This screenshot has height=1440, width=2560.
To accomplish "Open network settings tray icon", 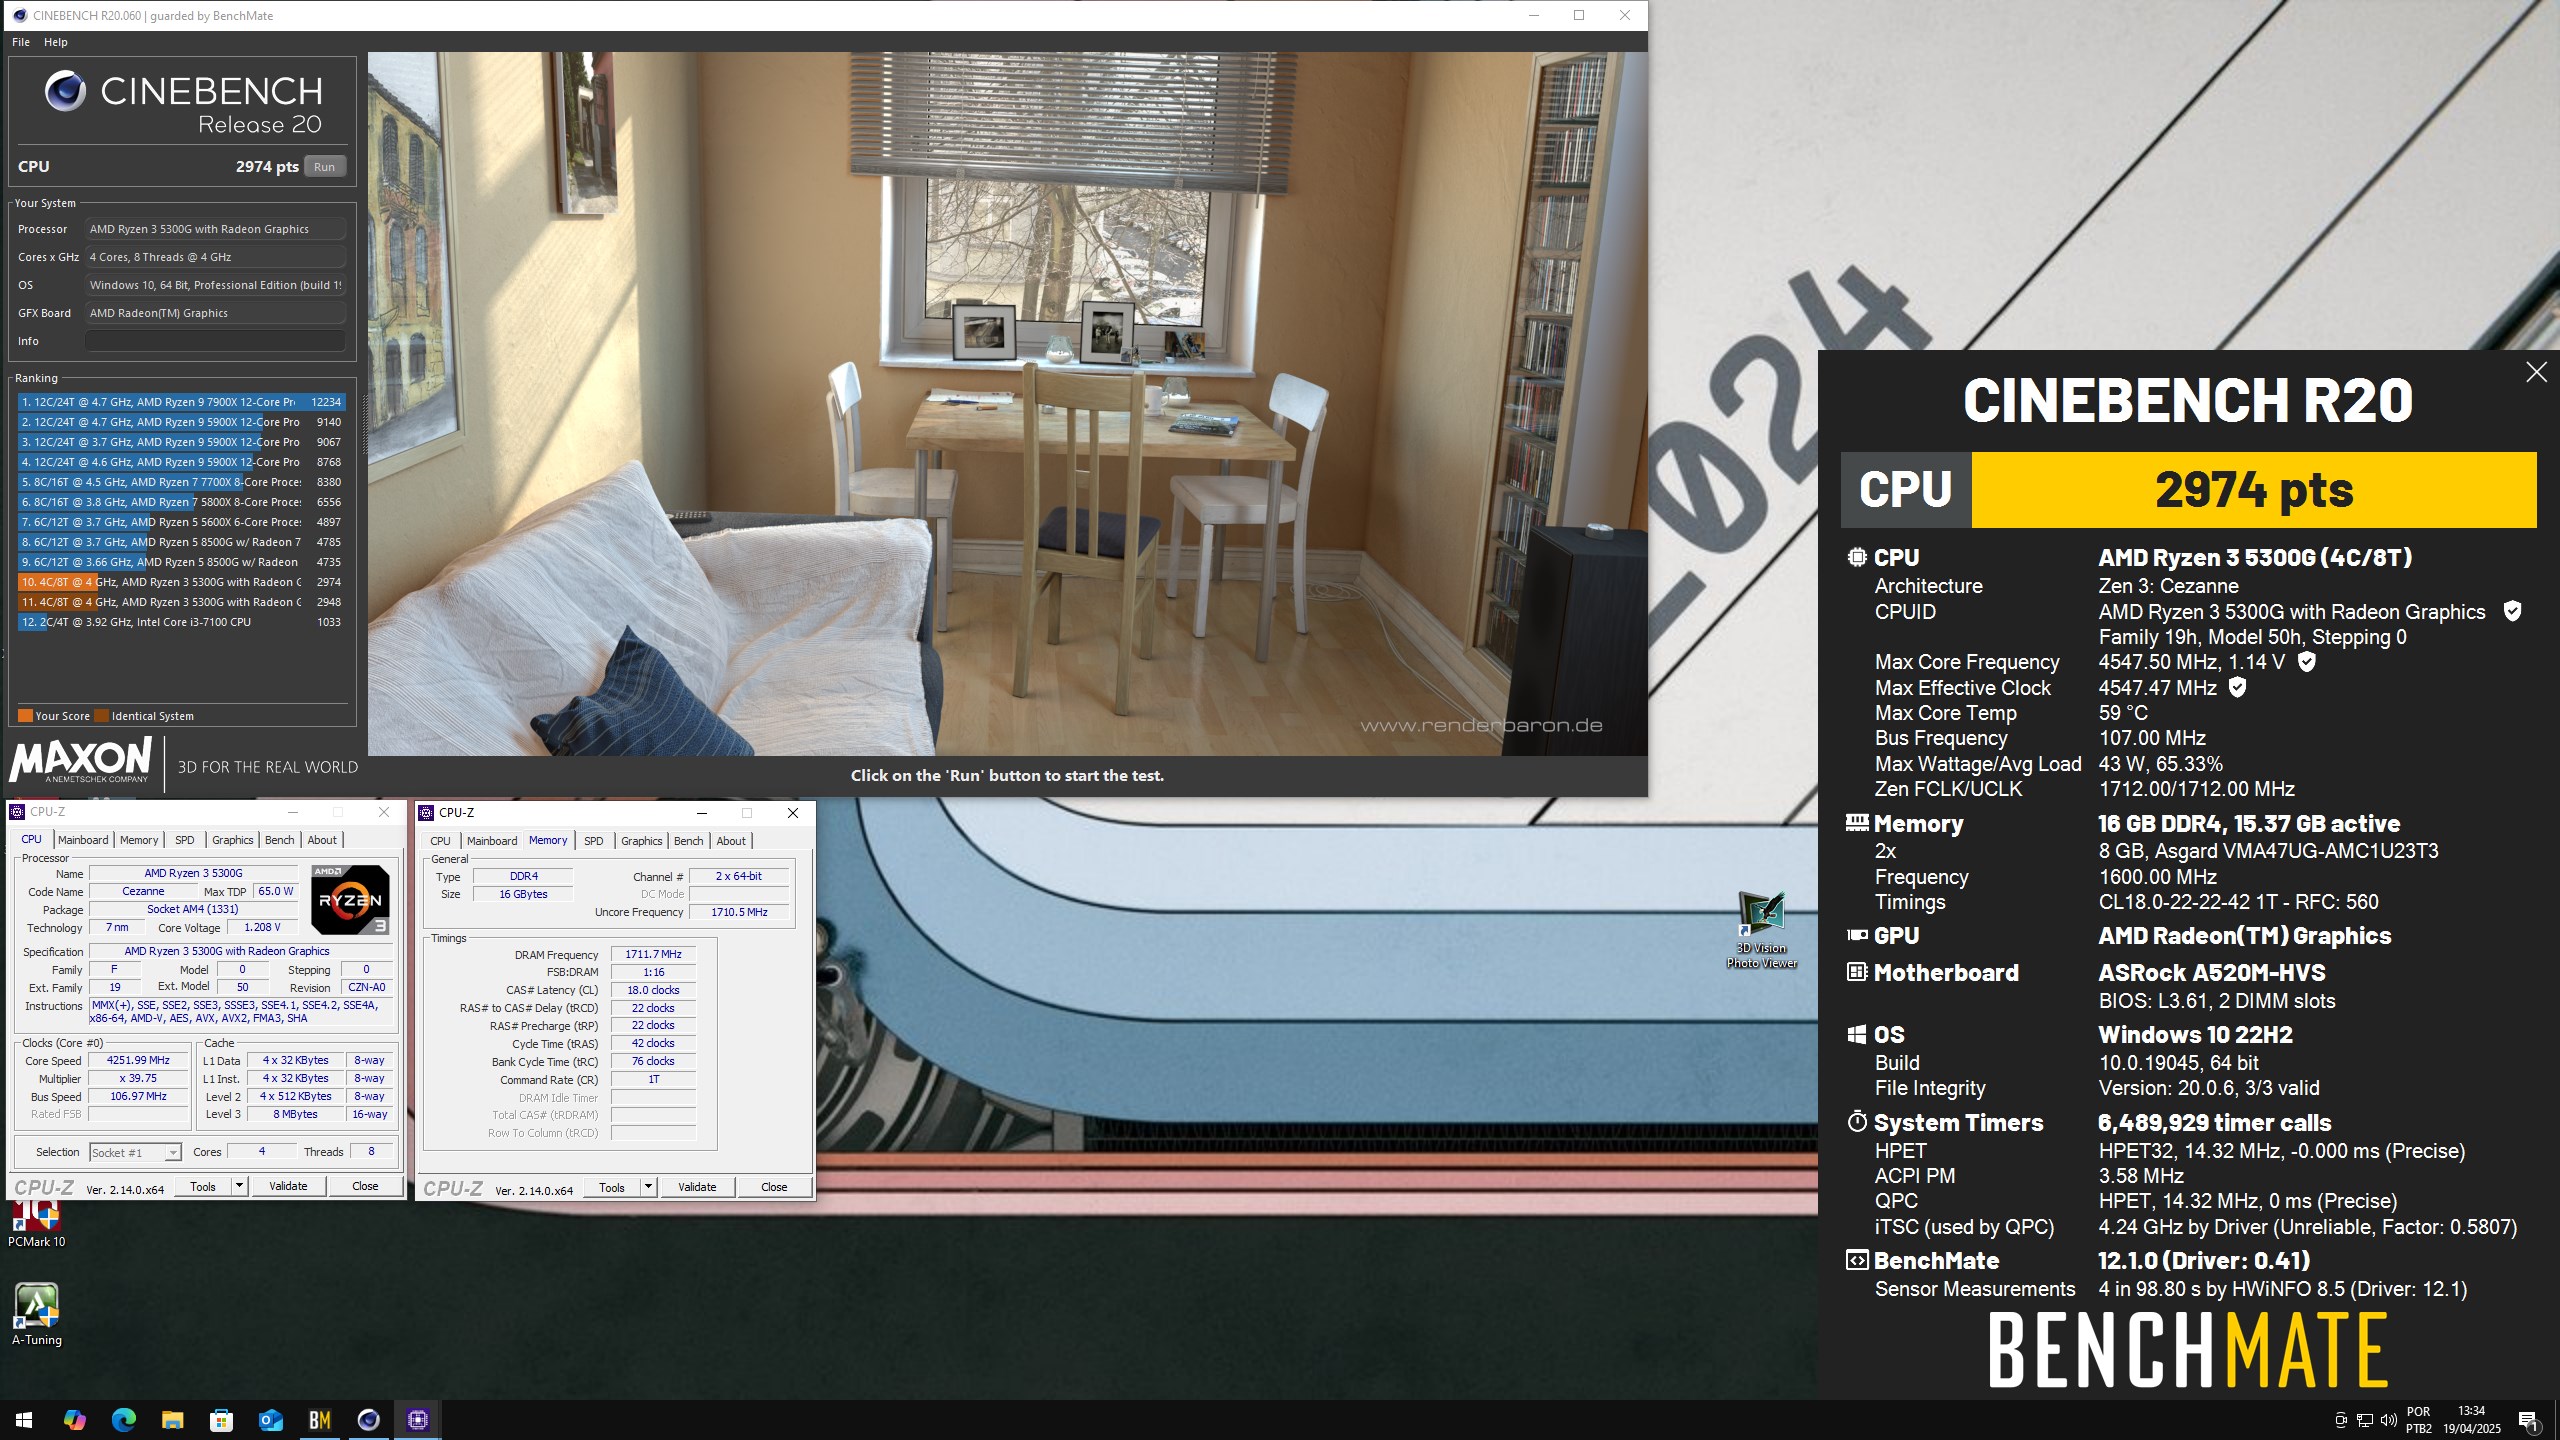I will tap(2365, 1420).
